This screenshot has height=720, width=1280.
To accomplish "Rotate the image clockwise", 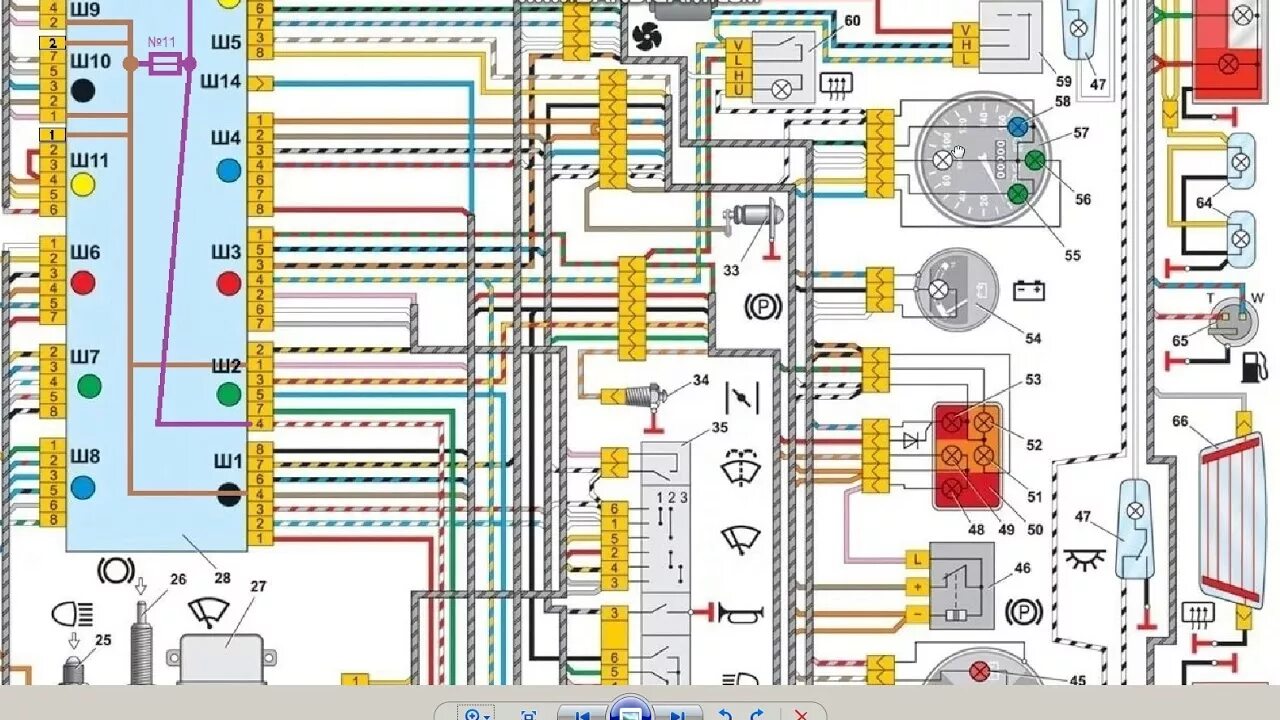I will [x=757, y=714].
